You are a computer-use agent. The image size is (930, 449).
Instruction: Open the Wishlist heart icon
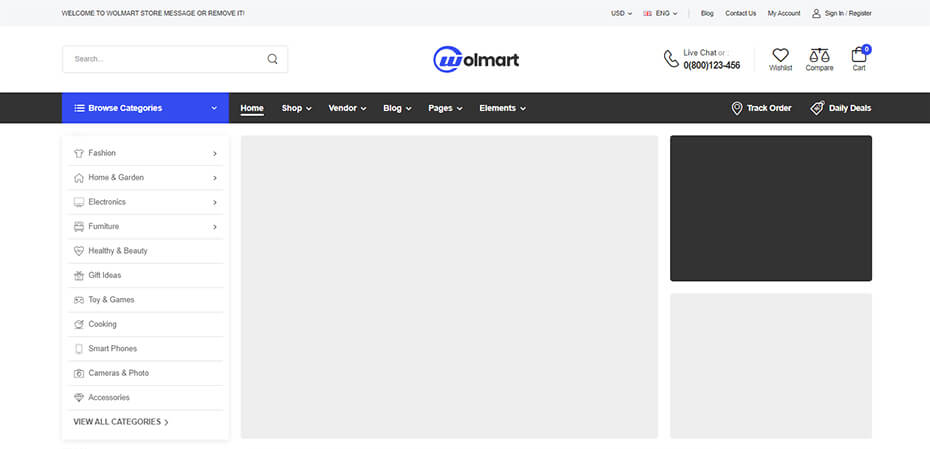tap(780, 55)
